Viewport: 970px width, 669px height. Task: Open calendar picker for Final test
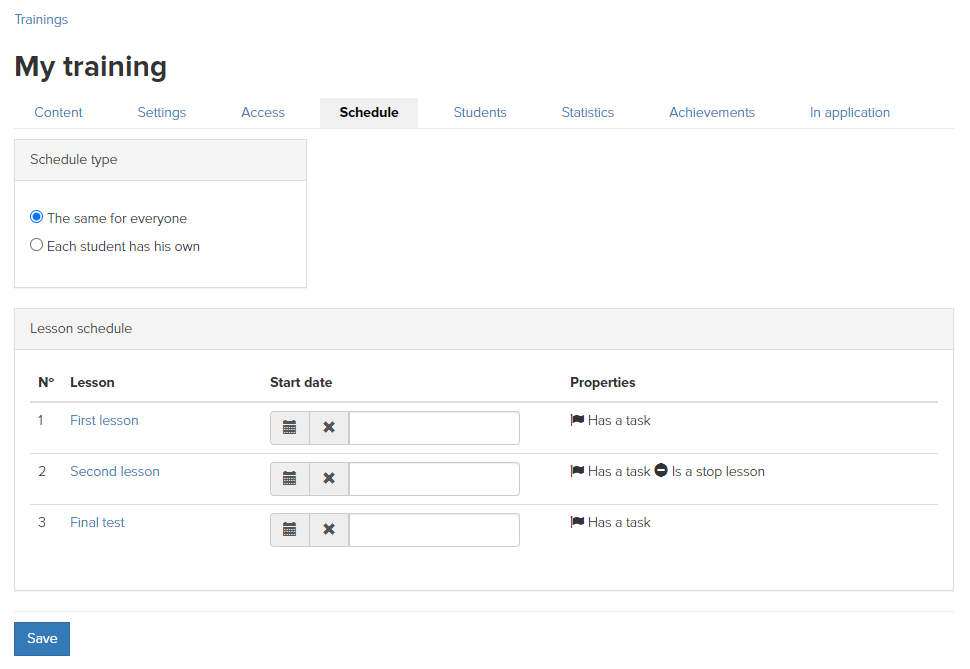tap(290, 530)
